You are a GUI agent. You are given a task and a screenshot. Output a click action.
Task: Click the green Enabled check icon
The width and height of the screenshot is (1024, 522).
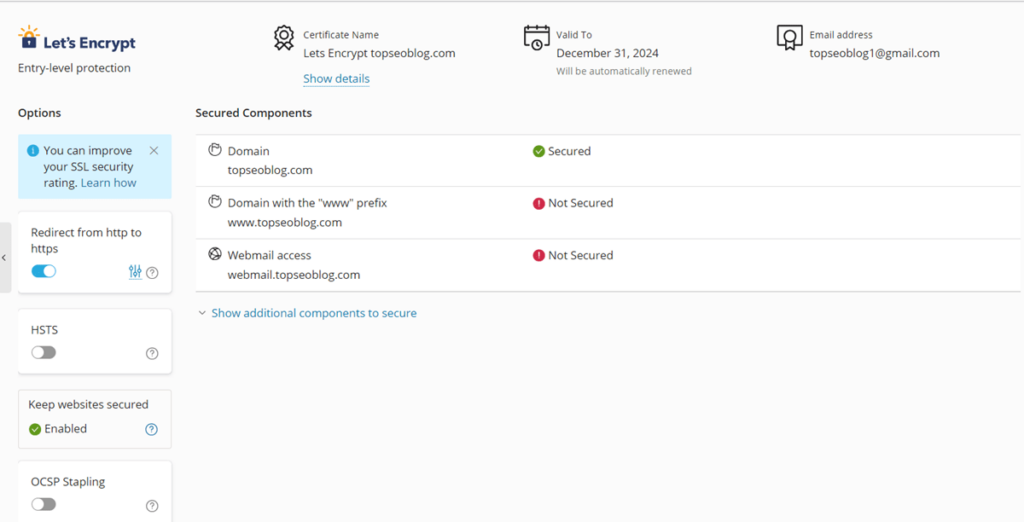(35, 429)
